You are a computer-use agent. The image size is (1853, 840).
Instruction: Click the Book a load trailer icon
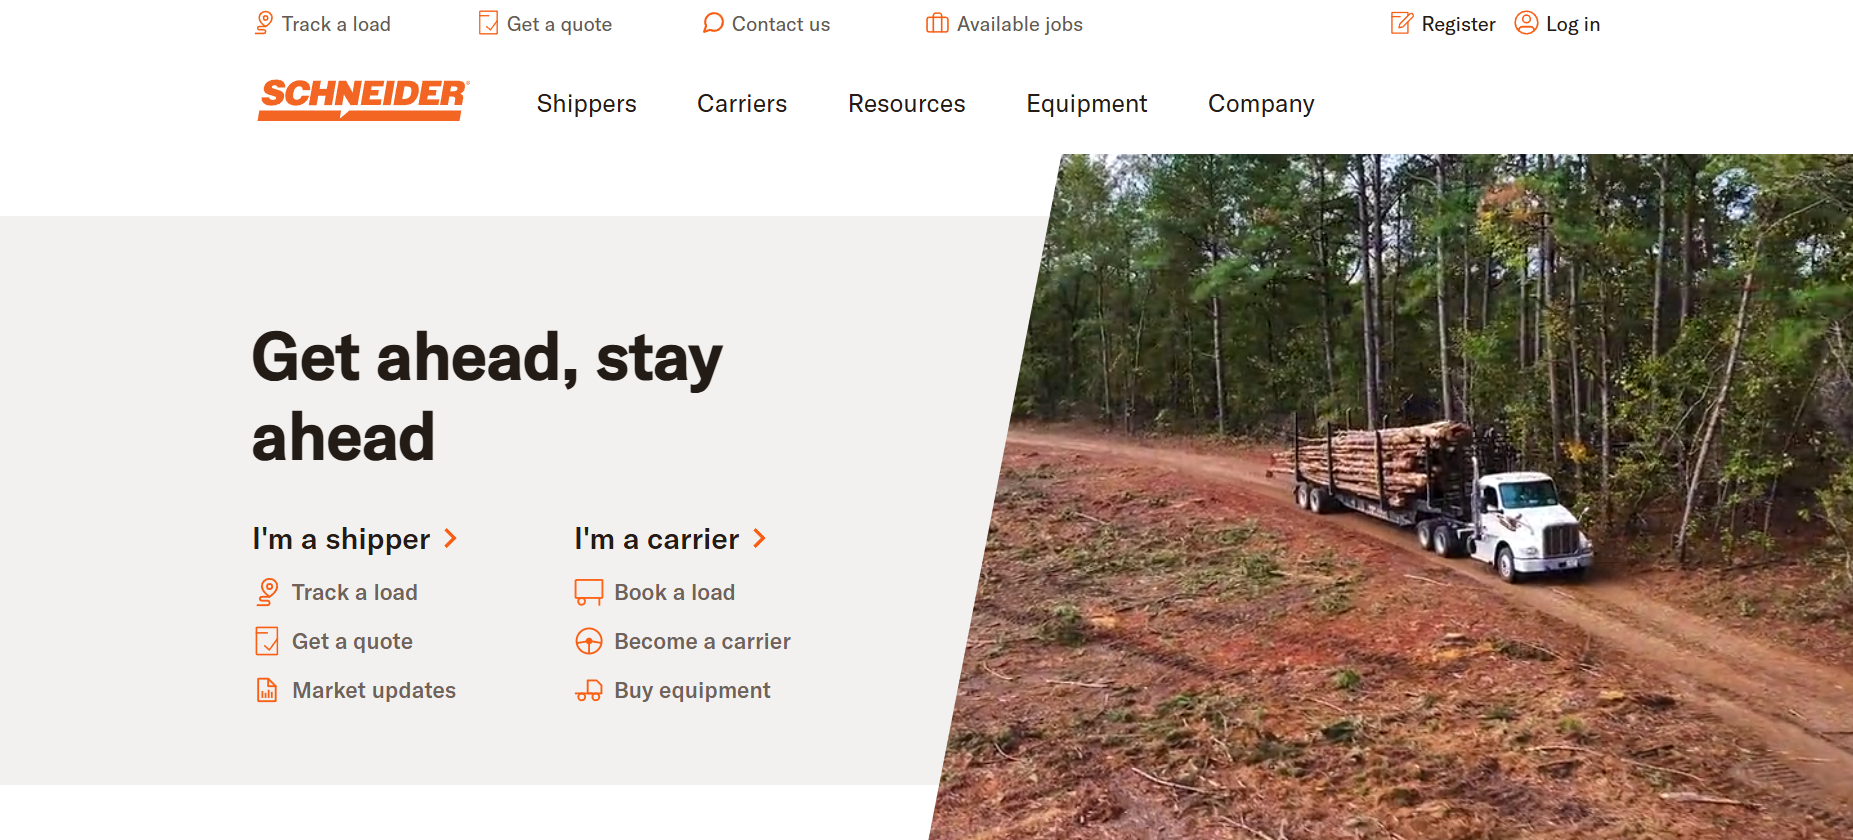(x=589, y=592)
